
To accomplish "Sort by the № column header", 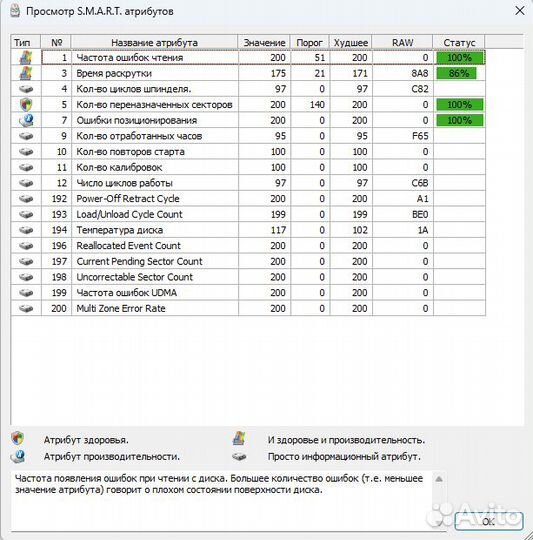I will point(56,42).
